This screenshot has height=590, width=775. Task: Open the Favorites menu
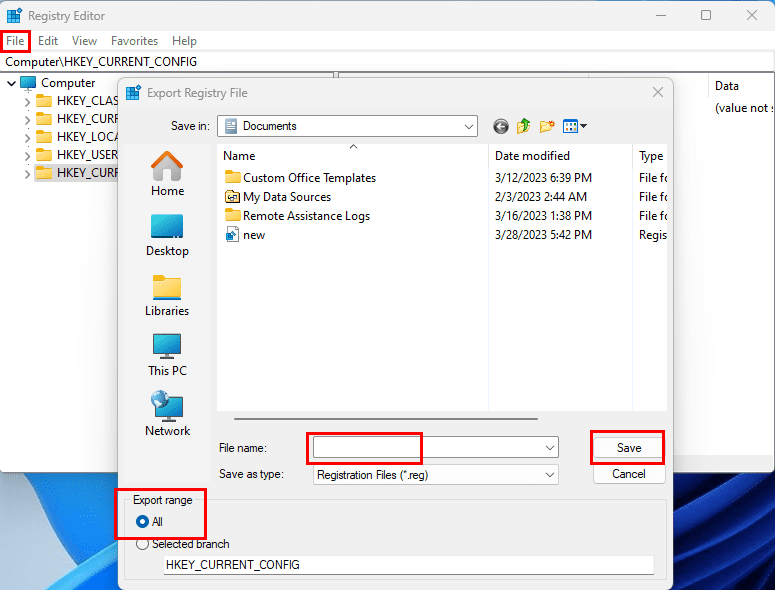tap(134, 41)
